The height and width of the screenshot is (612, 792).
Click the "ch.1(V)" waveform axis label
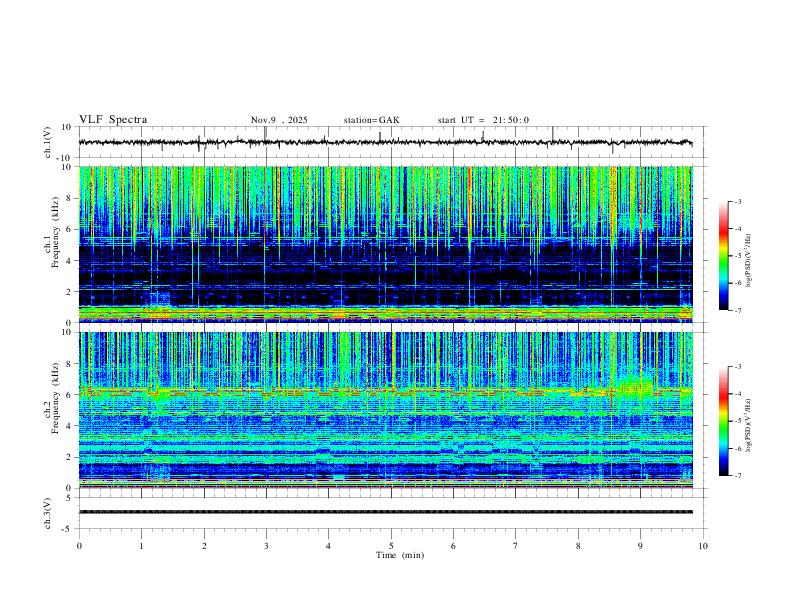coord(48,142)
